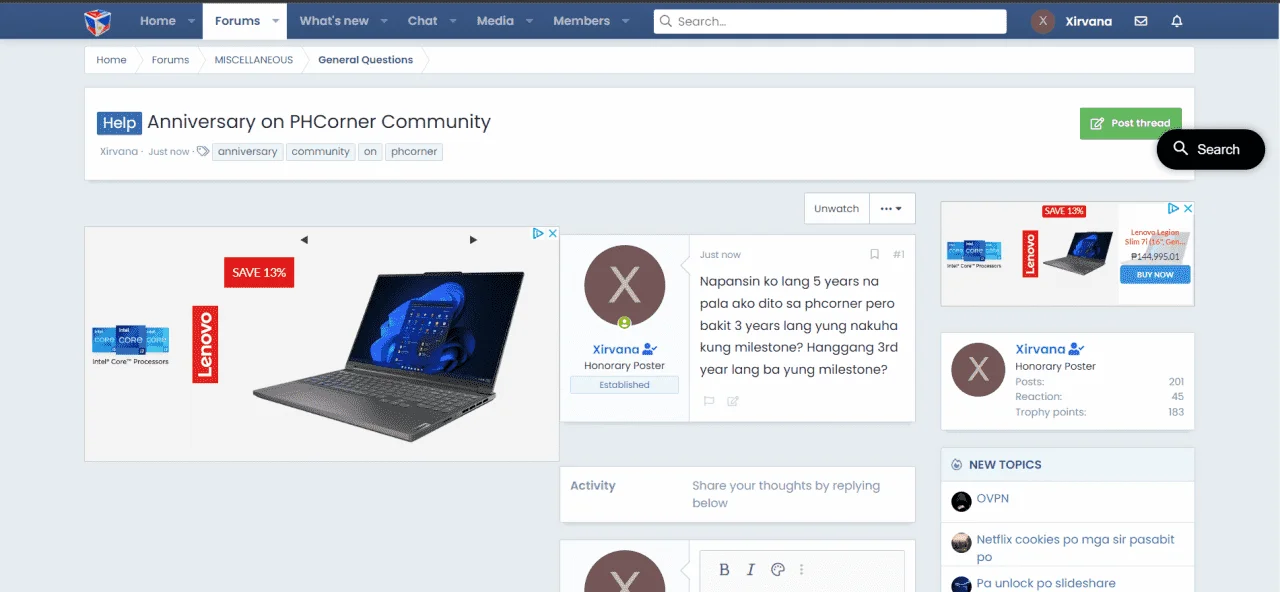Open the AdChoices info icon on the large ad

[538, 233]
